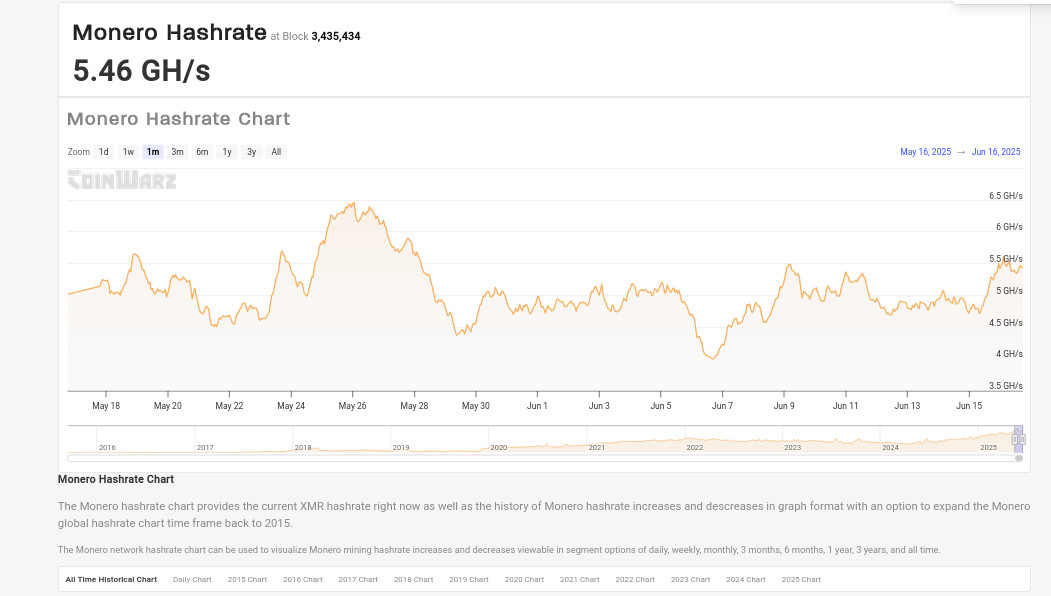Click the navigator range handle on the timeline
1051x596 pixels.
(x=1018, y=440)
